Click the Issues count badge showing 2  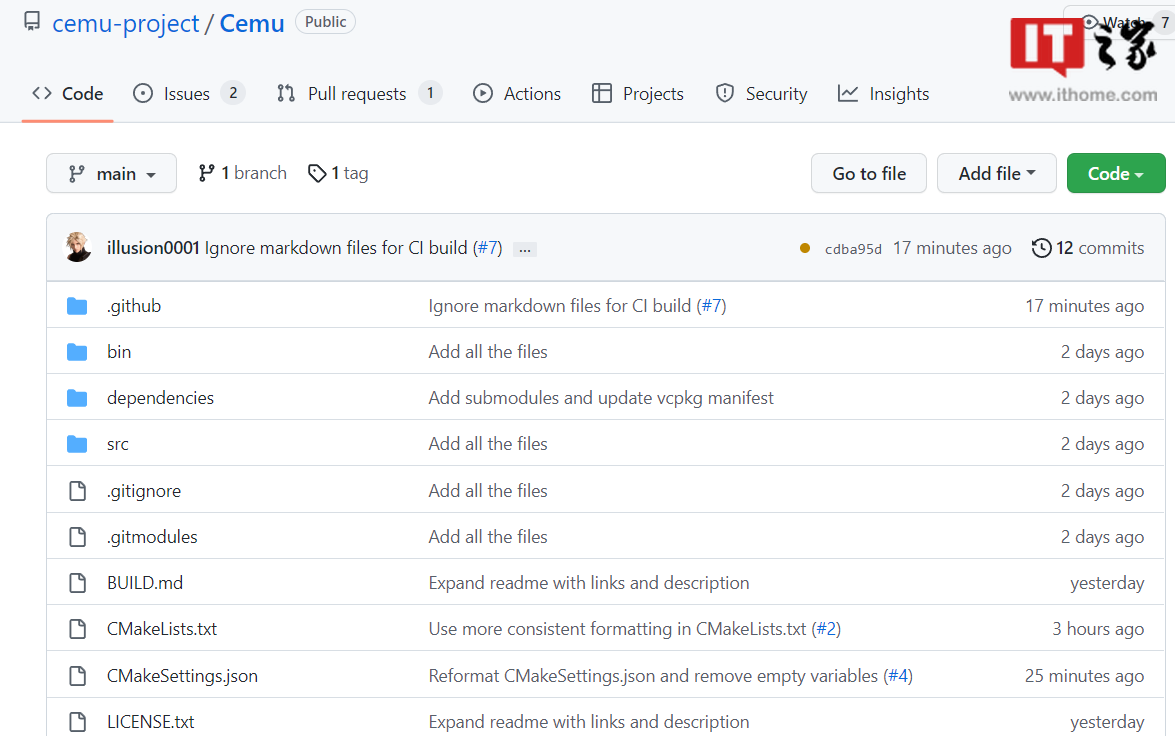point(233,93)
